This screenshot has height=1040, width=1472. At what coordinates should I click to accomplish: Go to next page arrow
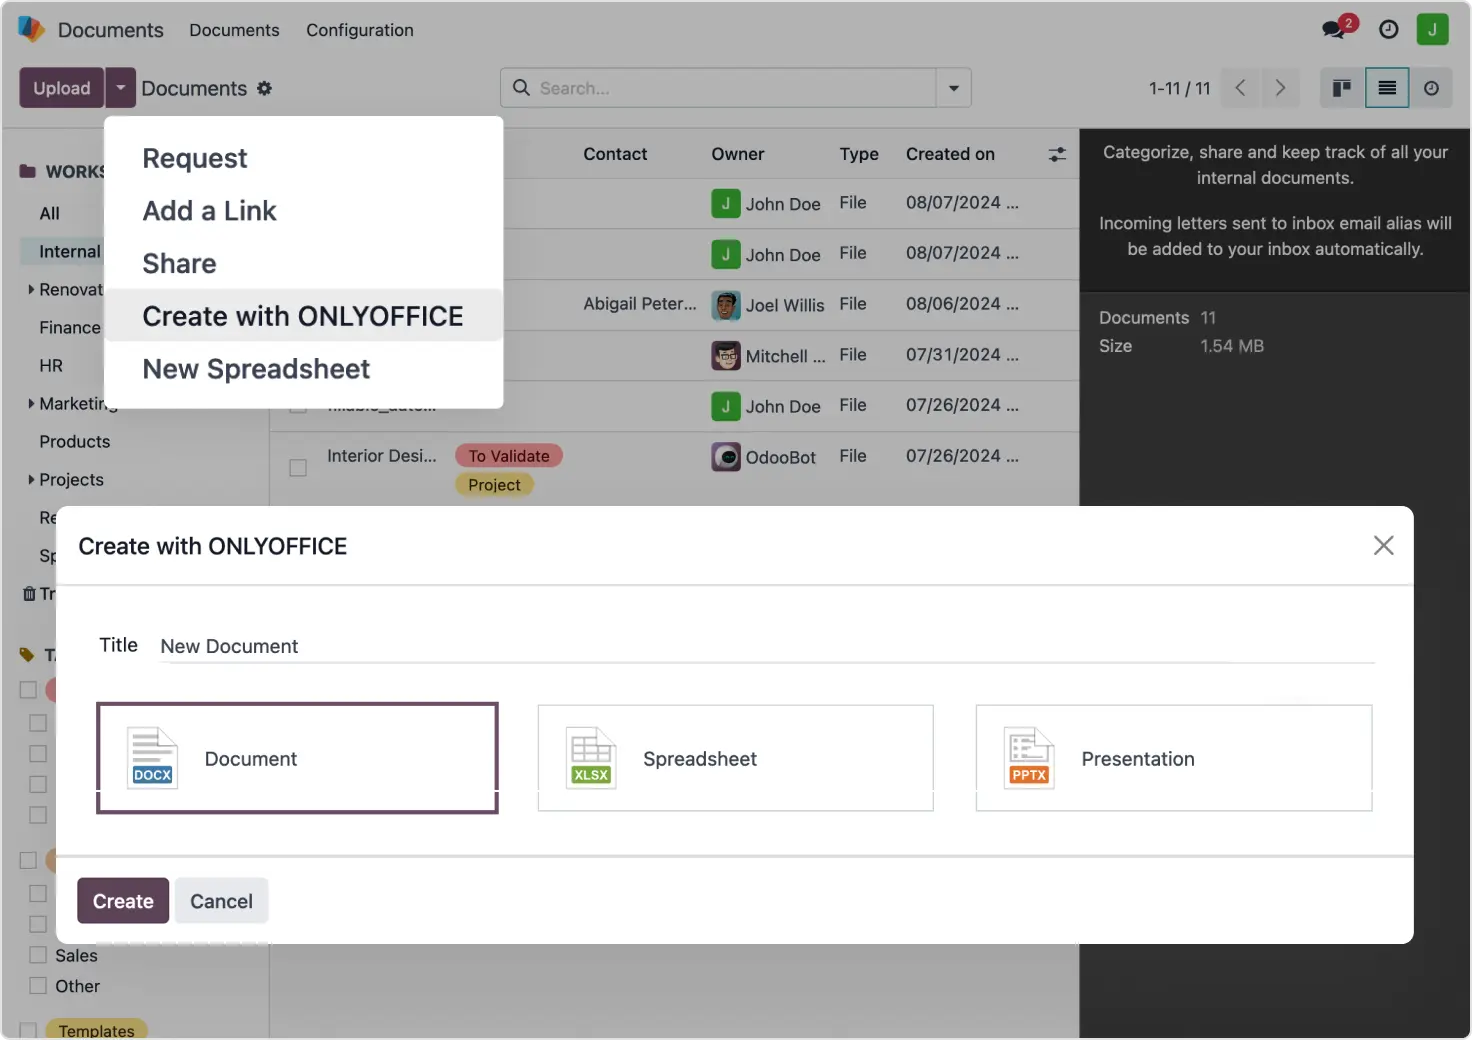pyautogui.click(x=1280, y=88)
